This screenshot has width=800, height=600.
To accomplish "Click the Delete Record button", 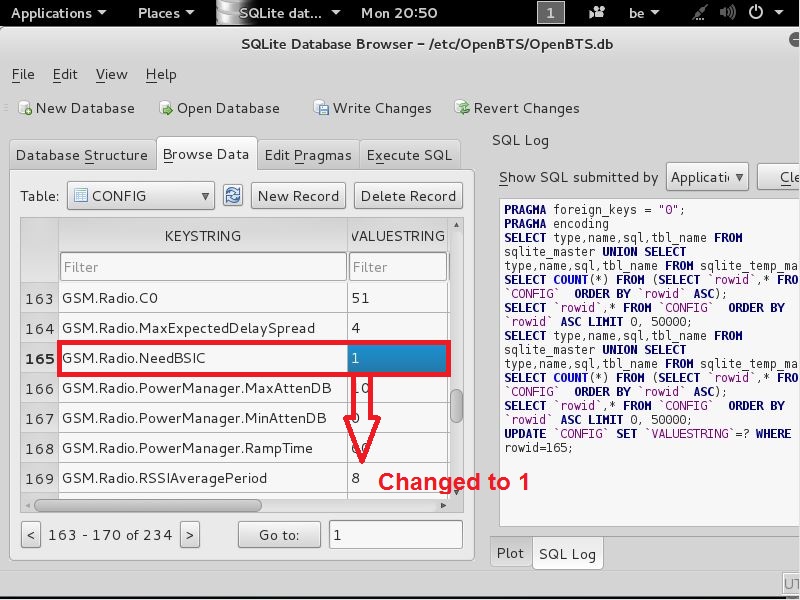I will coord(408,196).
